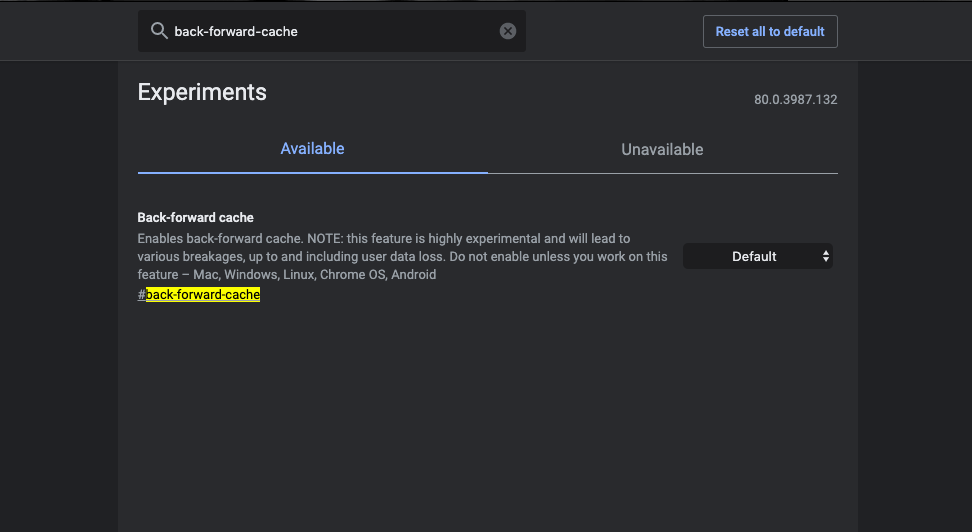Screen dimensions: 972x532
Task: Select the Back-forward cache experiment title
Action: pyautogui.click(x=195, y=218)
